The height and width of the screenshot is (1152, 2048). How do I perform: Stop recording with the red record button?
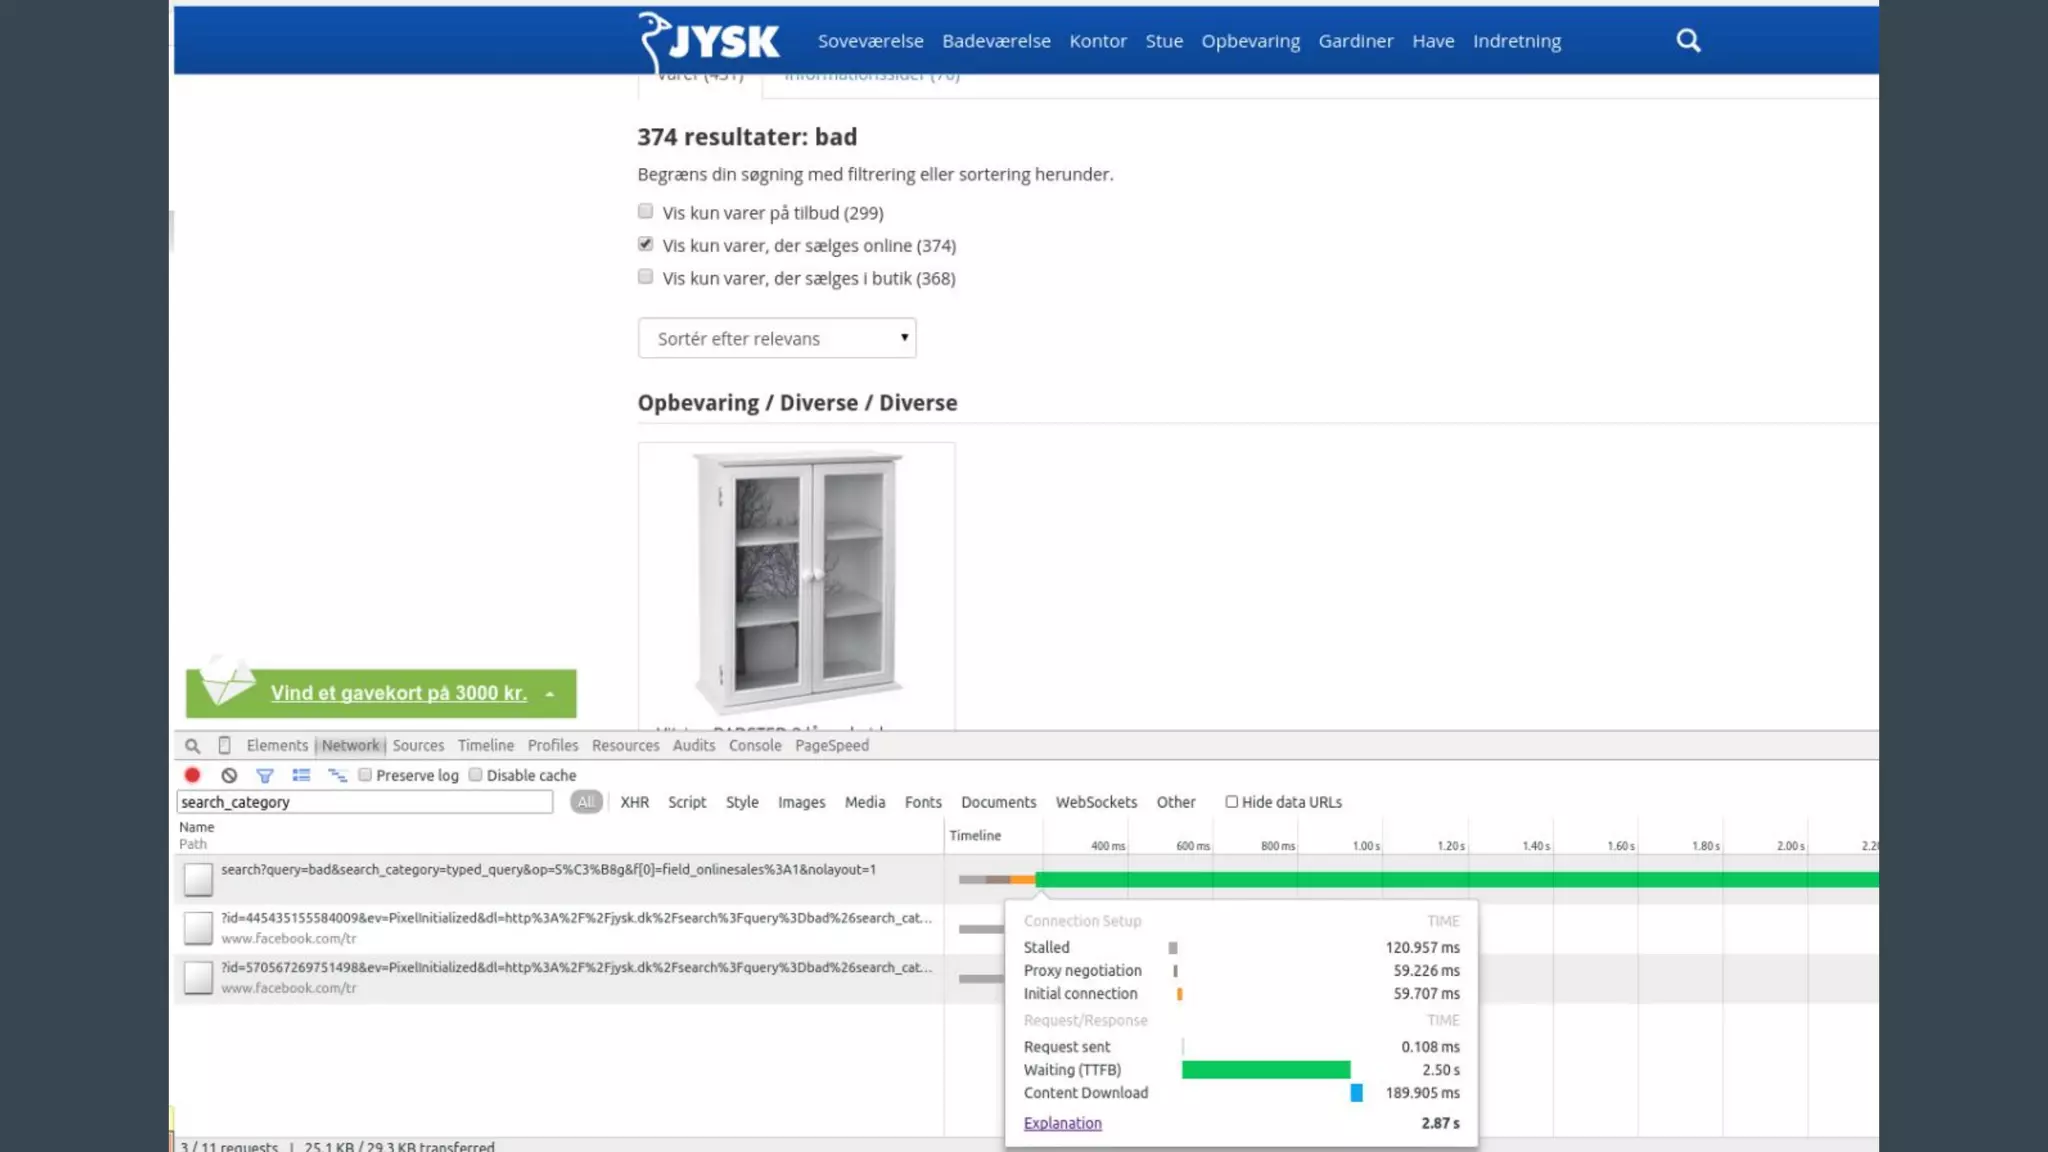pyautogui.click(x=193, y=775)
